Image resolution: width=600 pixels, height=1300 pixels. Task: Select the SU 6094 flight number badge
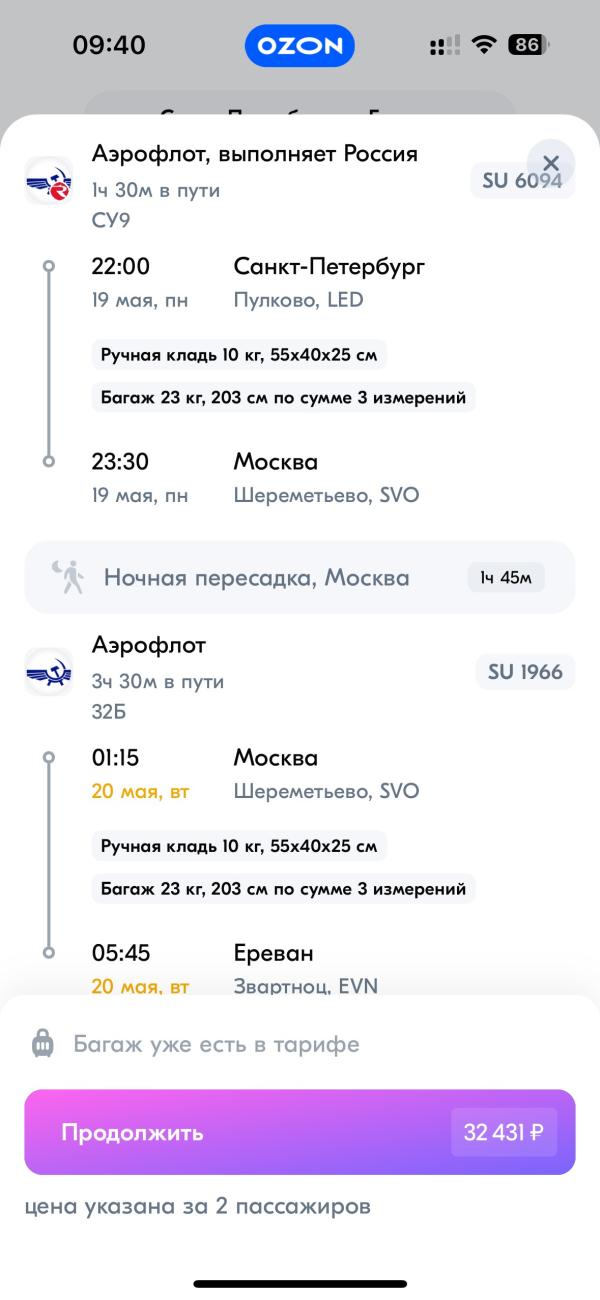(523, 181)
